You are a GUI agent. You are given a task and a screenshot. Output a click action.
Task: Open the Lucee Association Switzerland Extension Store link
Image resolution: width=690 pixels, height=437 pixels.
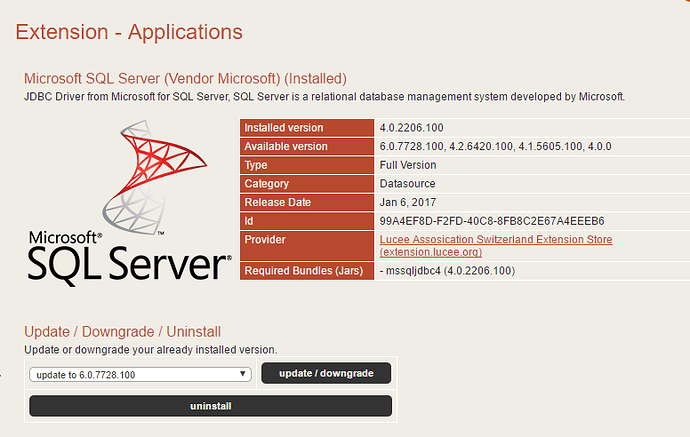[496, 246]
